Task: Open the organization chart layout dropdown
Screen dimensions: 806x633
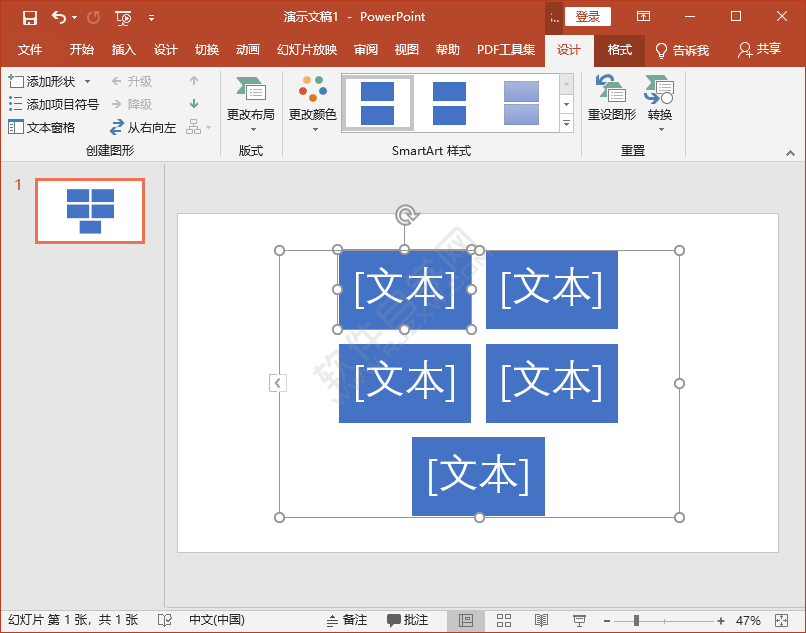Action: point(198,127)
